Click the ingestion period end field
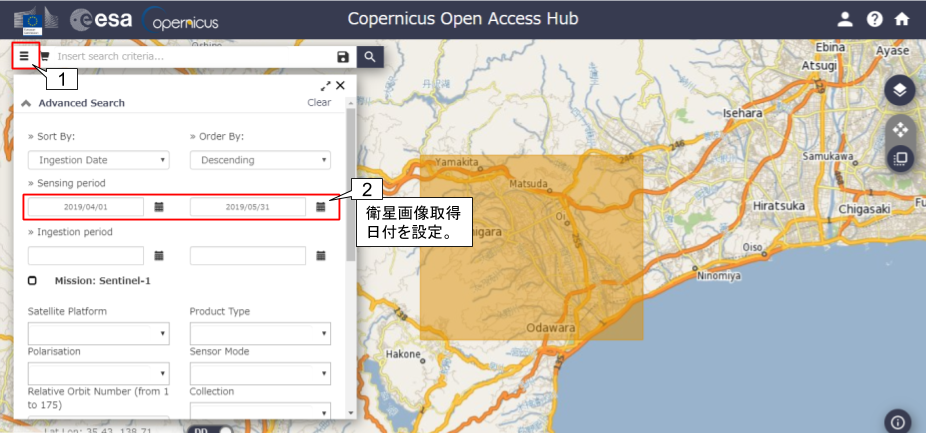The image size is (928, 437). [247, 255]
